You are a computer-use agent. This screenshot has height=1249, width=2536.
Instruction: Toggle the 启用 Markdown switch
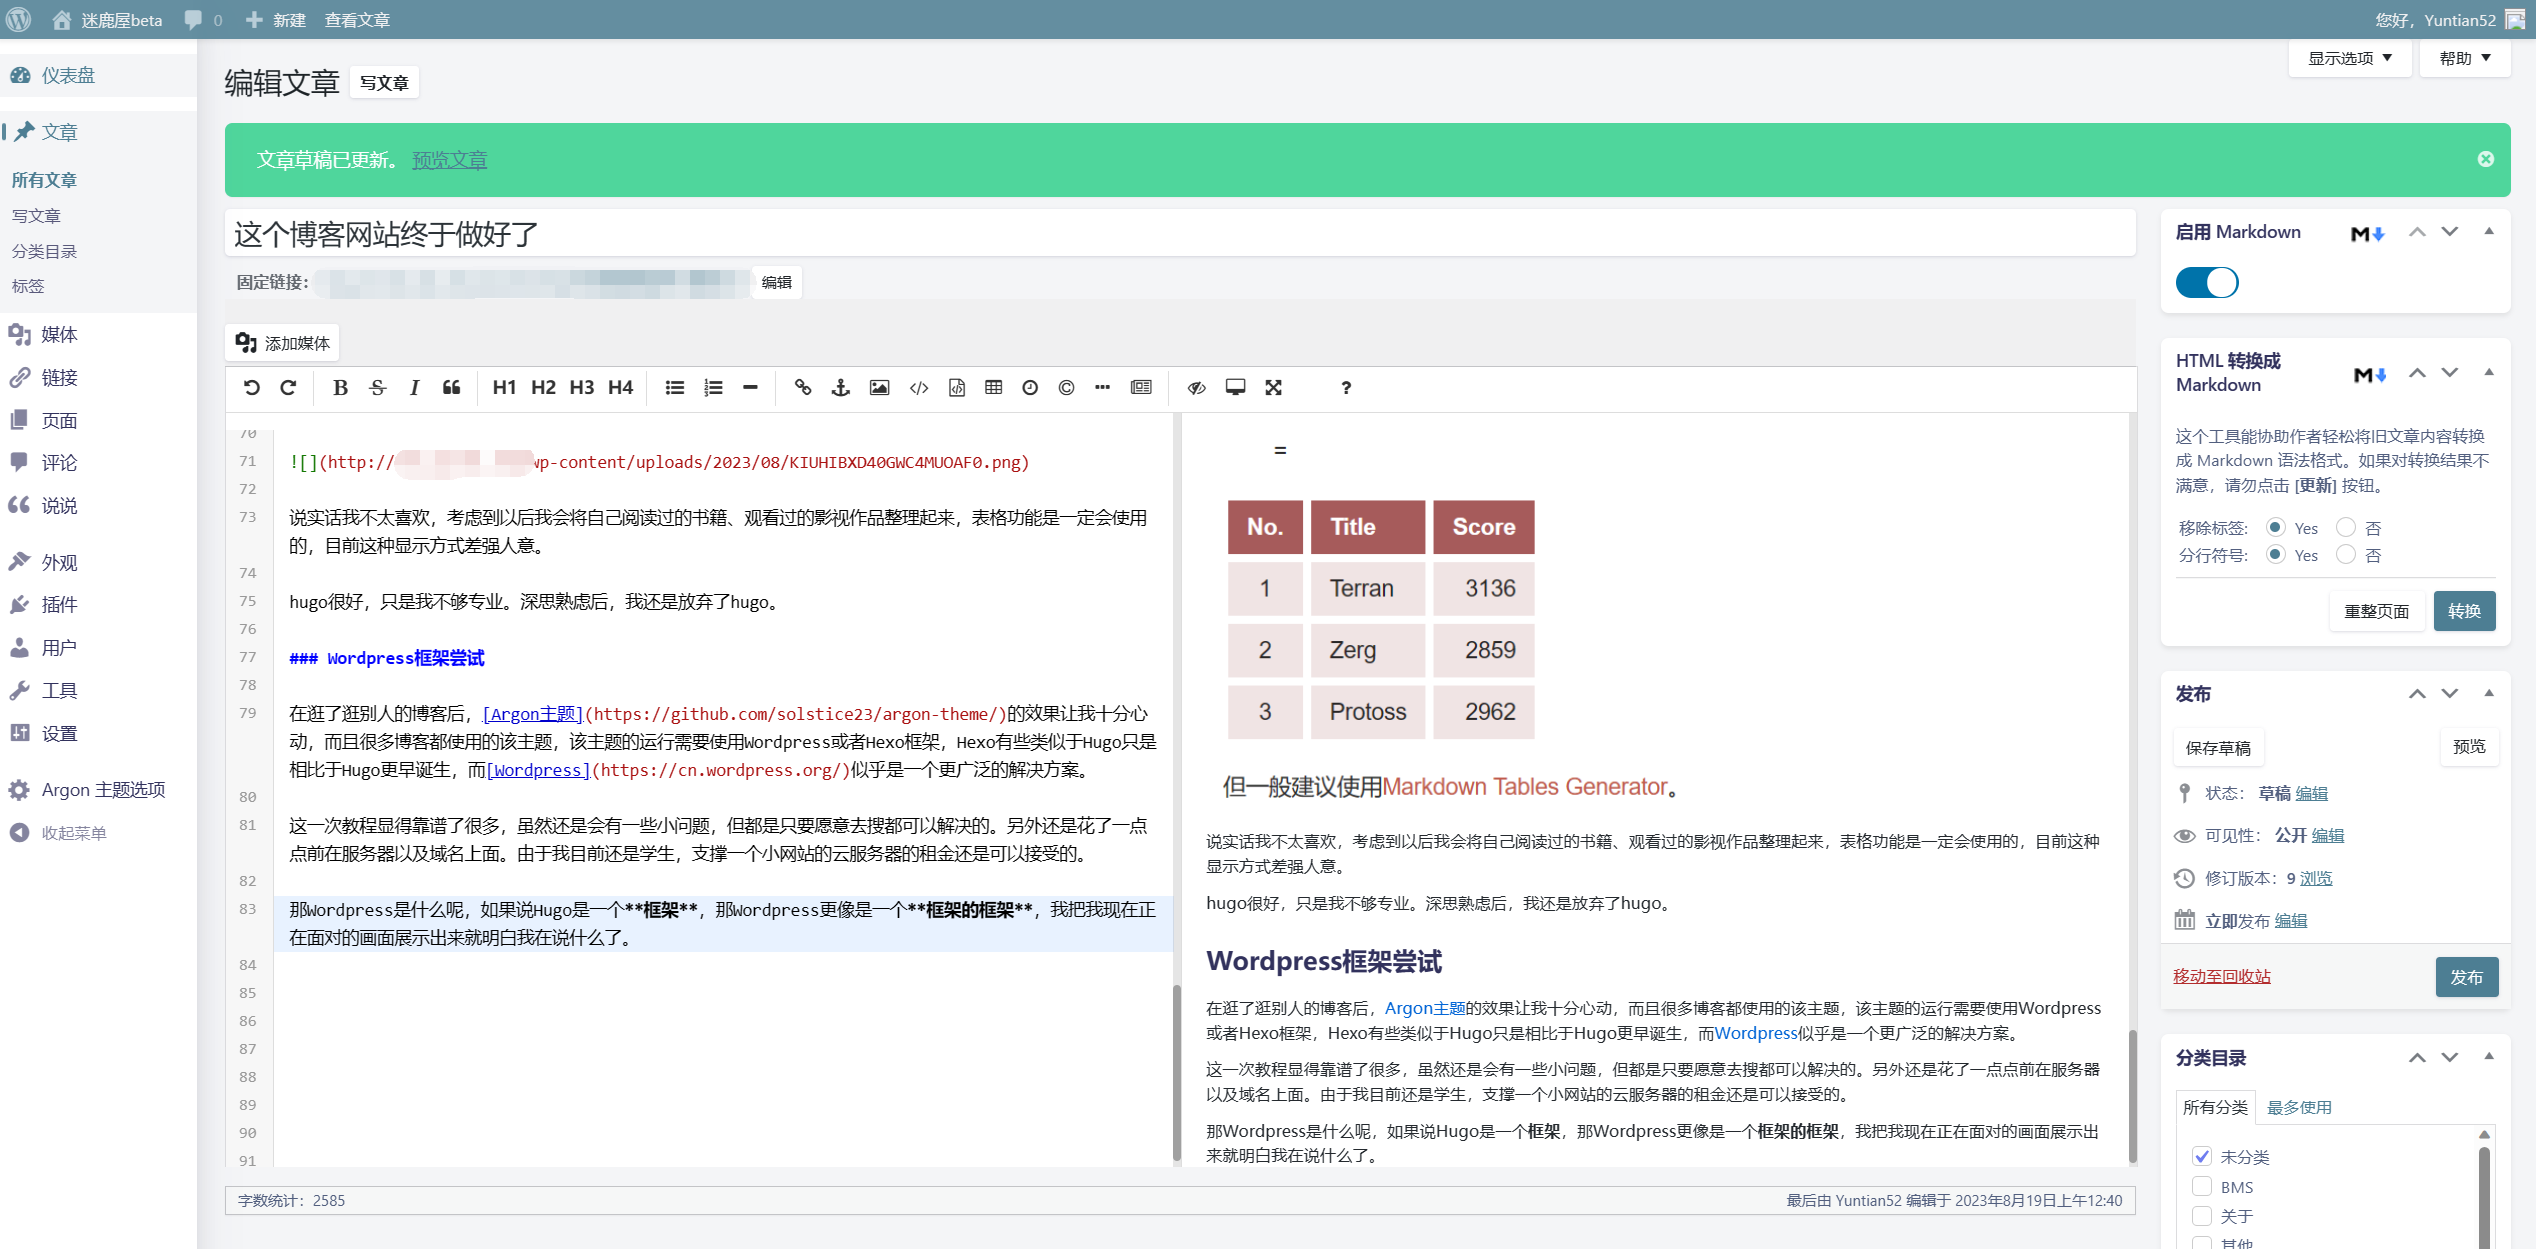2207,283
